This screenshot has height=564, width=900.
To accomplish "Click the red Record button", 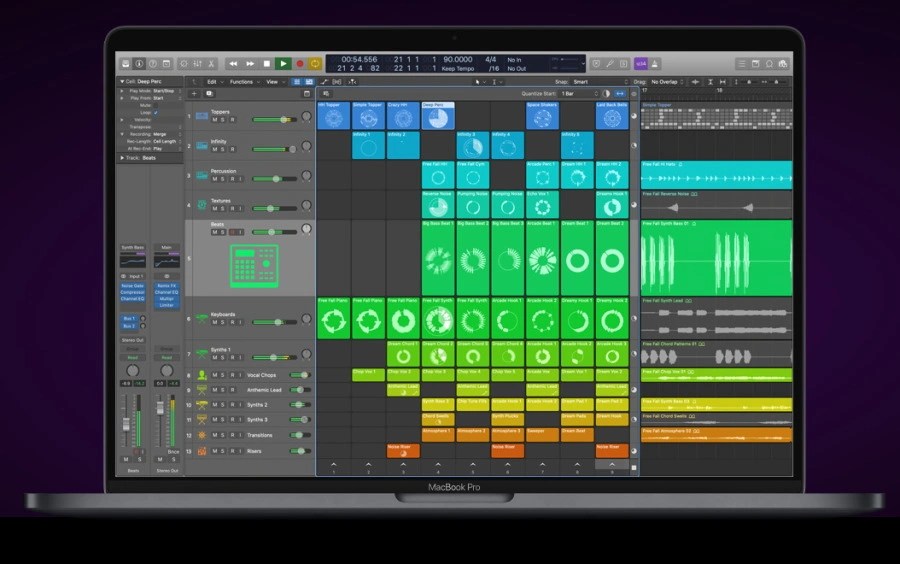I will [299, 64].
